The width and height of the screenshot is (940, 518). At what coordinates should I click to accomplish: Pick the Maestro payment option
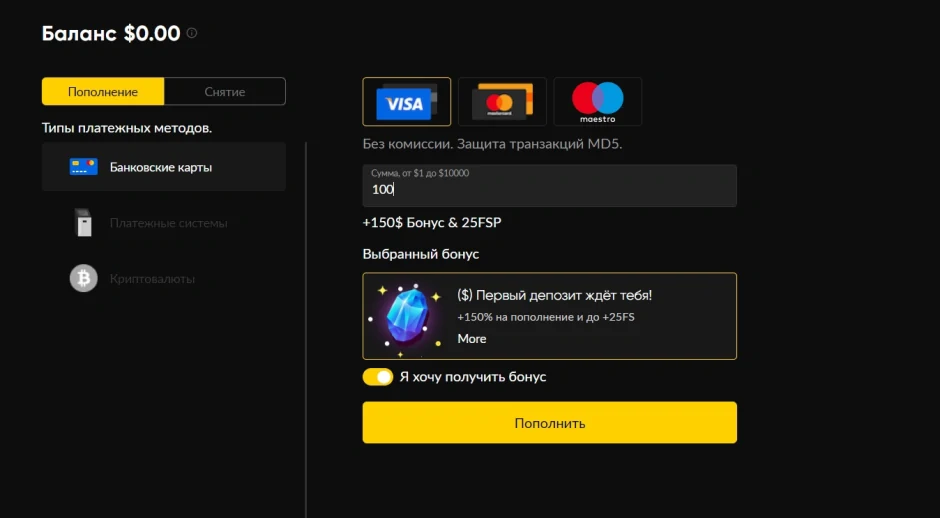point(597,102)
